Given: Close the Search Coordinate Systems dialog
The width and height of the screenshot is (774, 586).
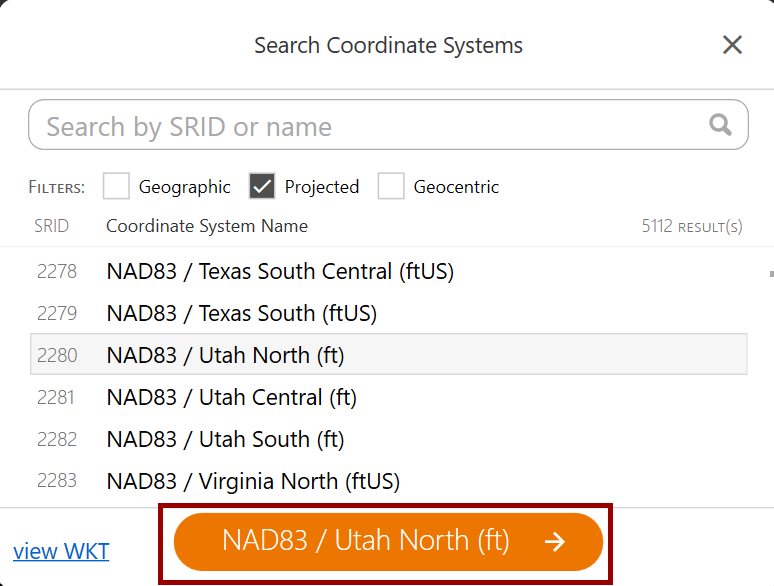Looking at the screenshot, I should tap(732, 45).
